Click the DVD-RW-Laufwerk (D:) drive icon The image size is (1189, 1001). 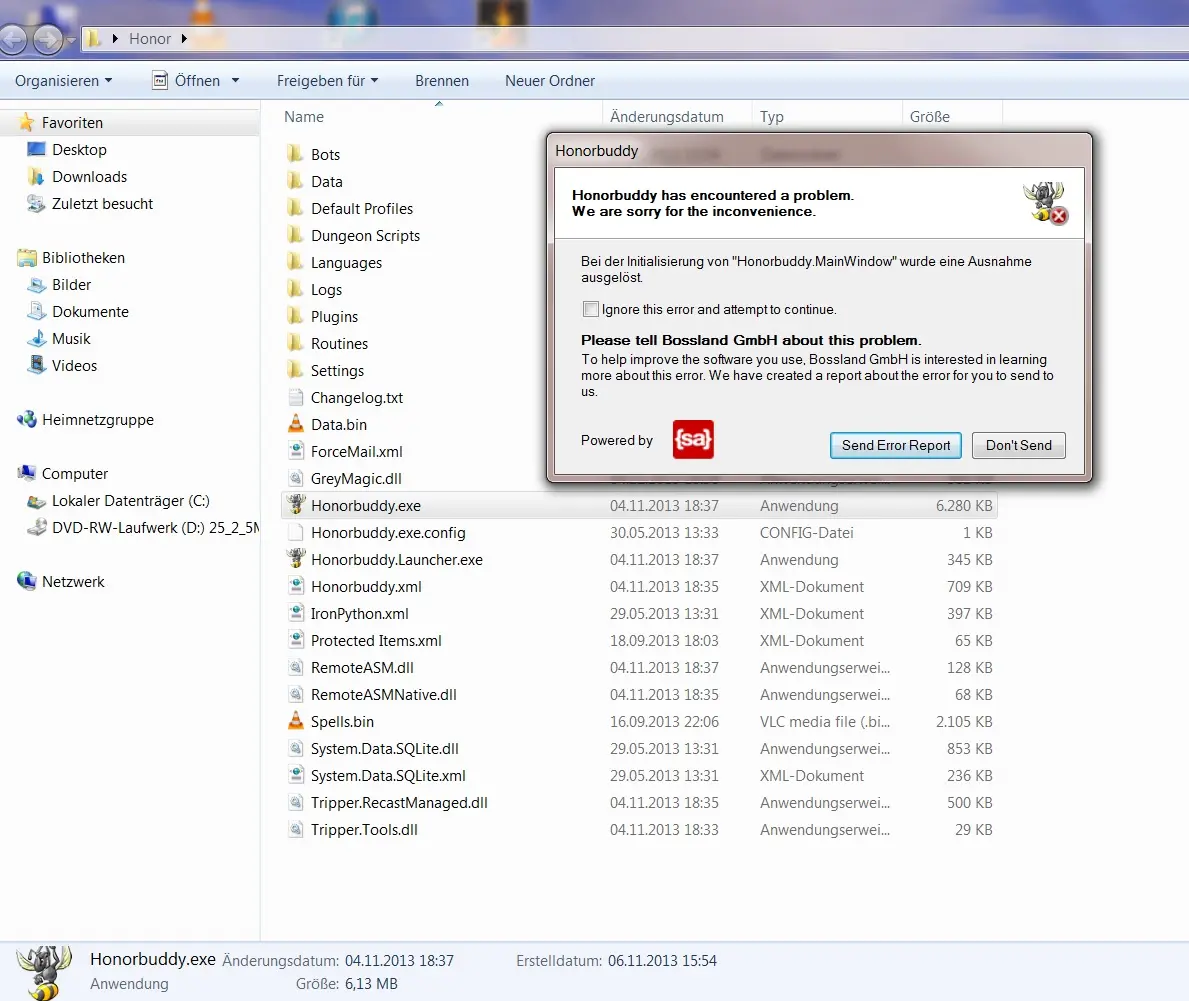pyautogui.click(x=36, y=527)
